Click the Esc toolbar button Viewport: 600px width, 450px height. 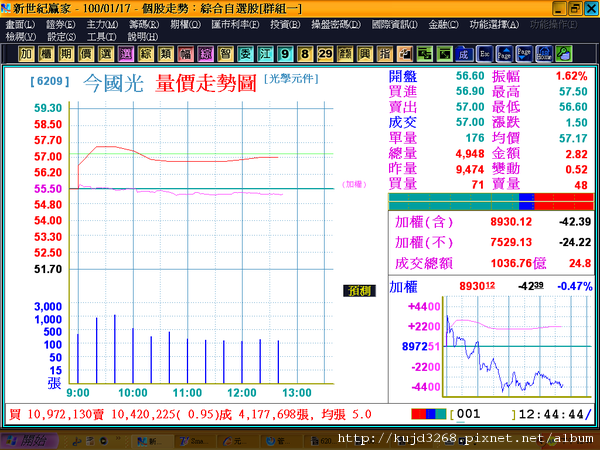(x=484, y=54)
